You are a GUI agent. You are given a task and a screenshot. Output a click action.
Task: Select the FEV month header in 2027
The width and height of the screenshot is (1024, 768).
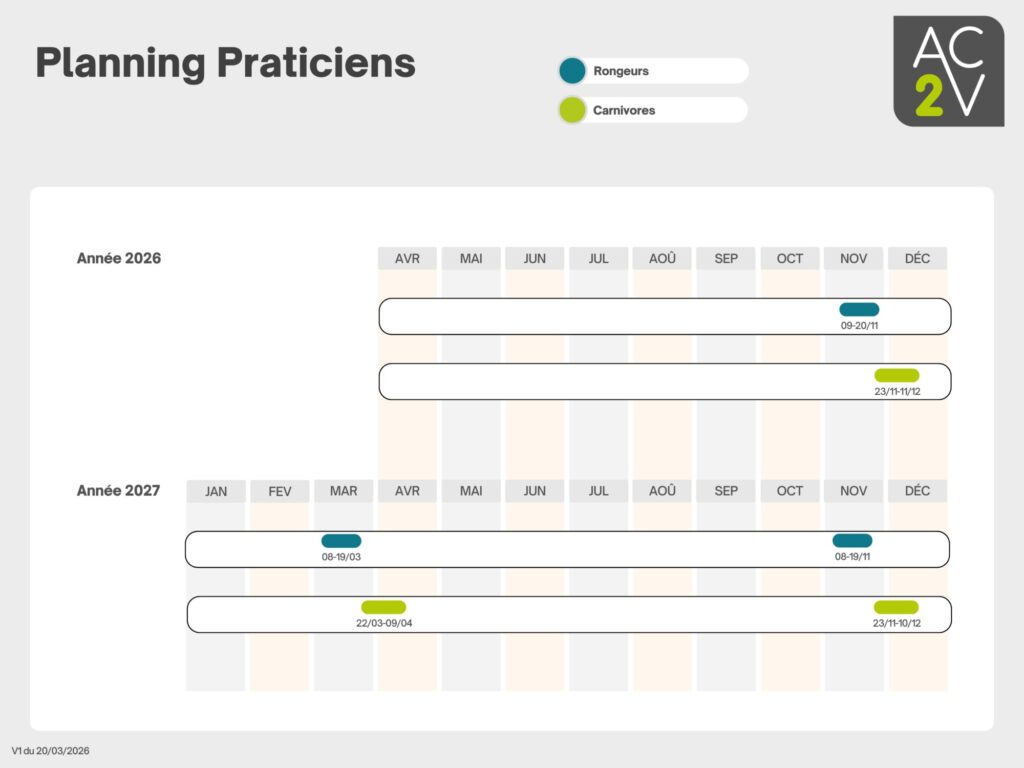coord(280,491)
